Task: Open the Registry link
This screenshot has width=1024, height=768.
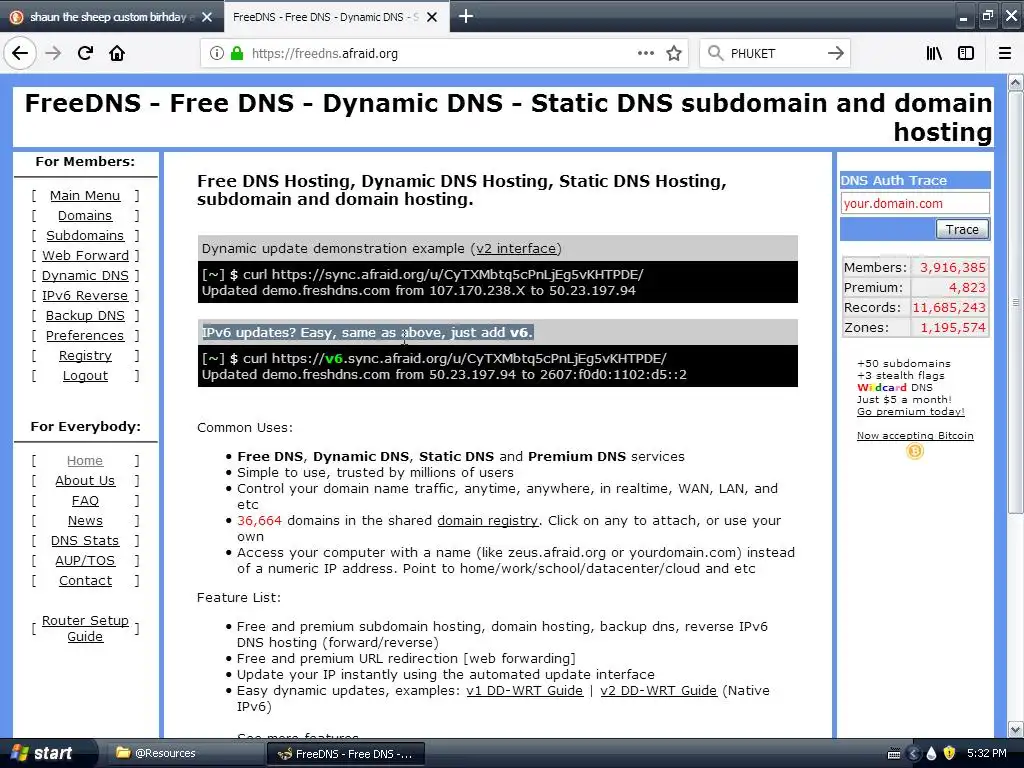Action: pos(85,355)
